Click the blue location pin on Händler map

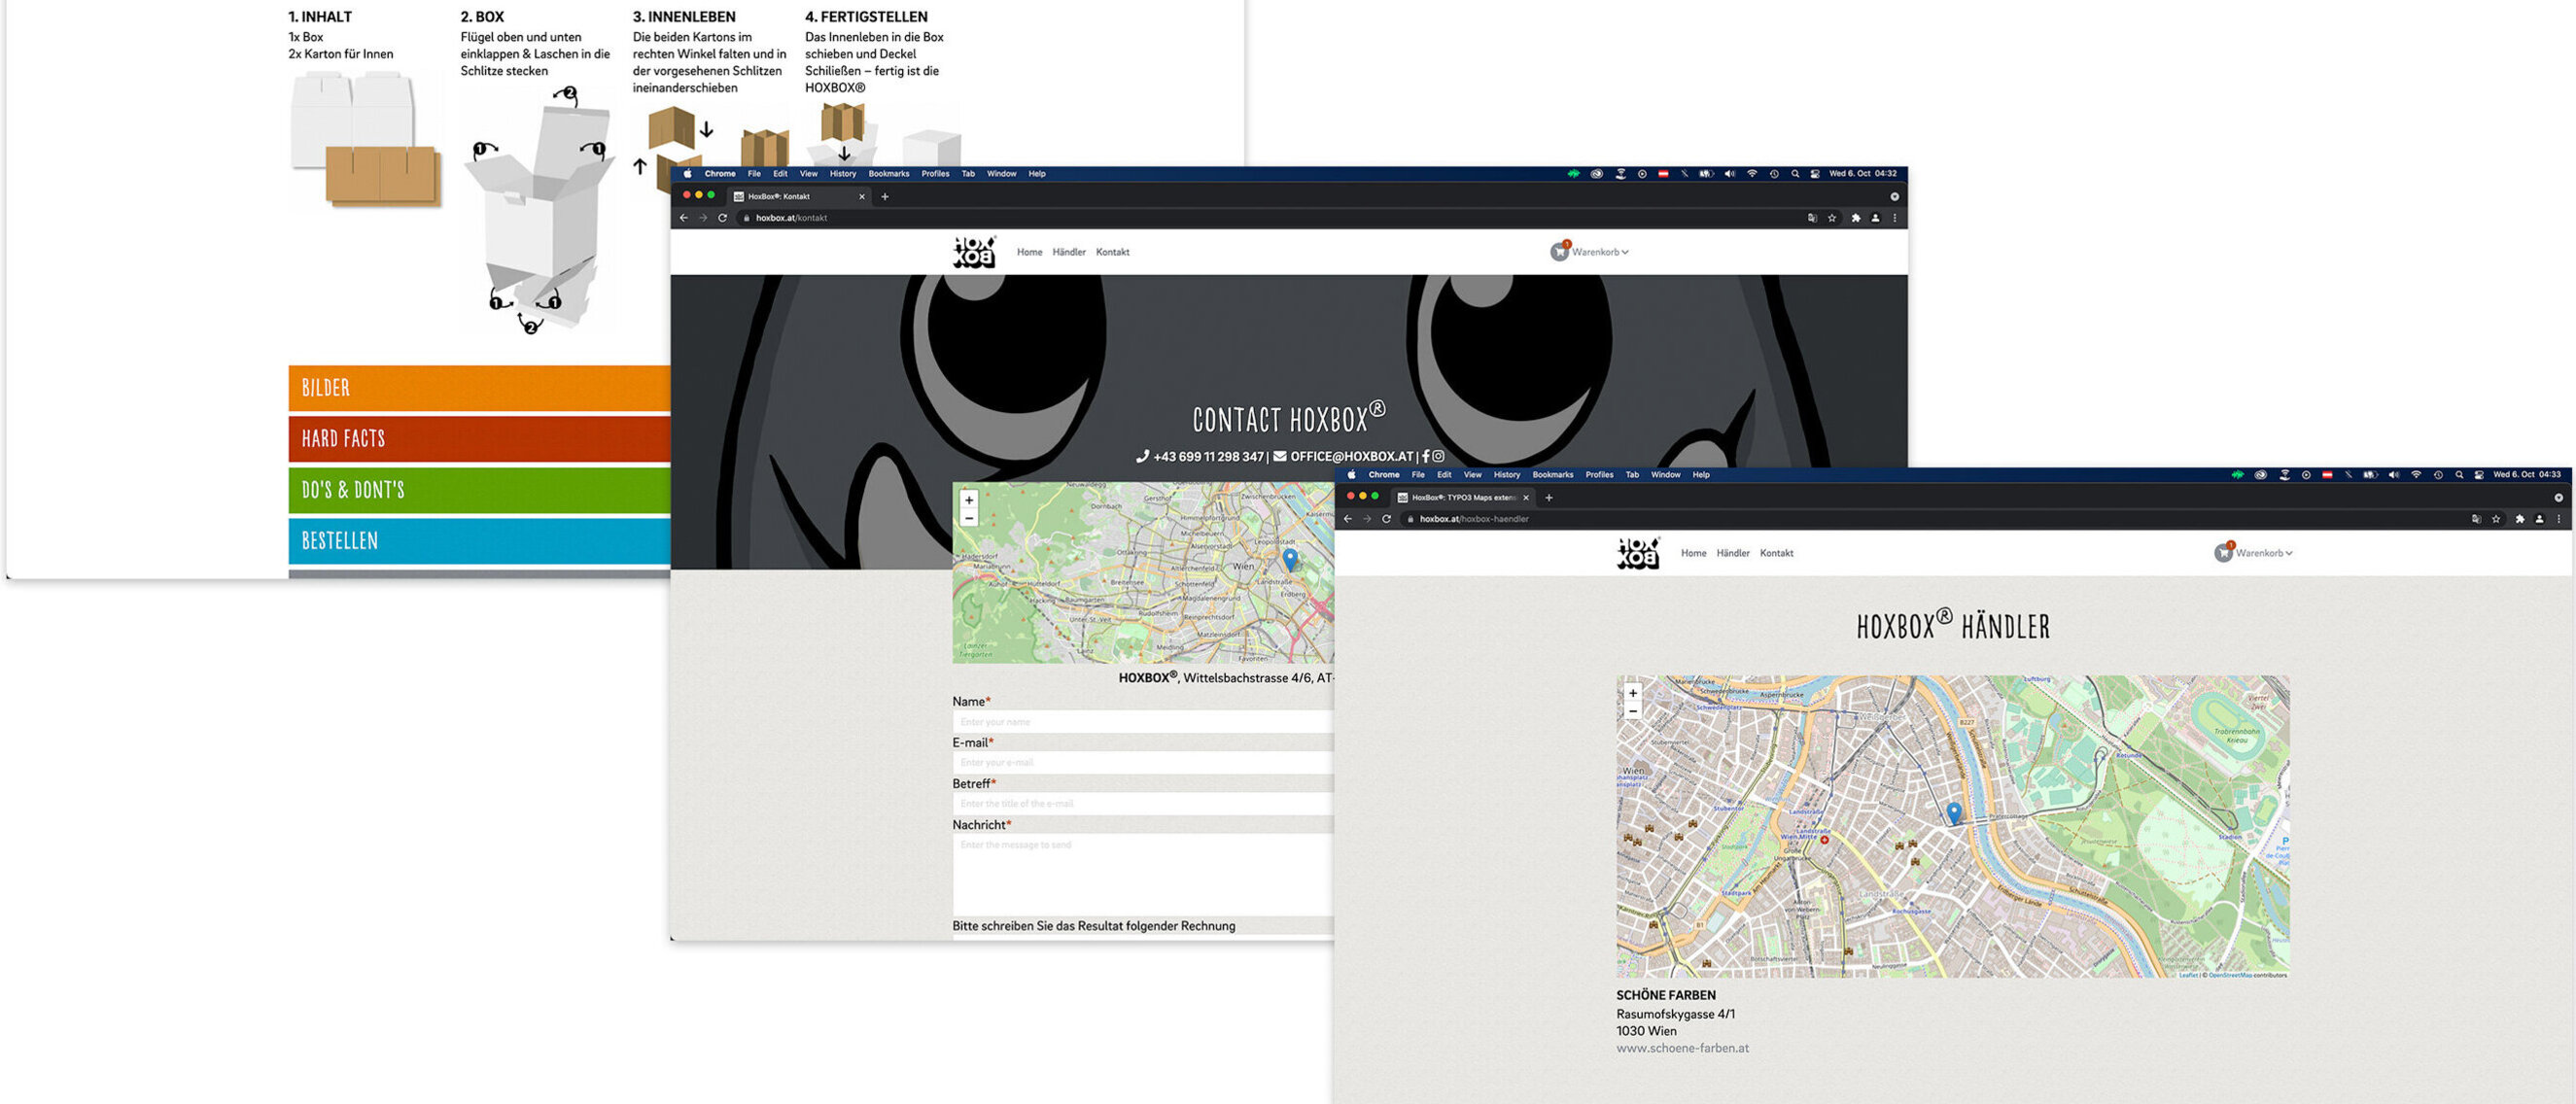tap(1953, 812)
